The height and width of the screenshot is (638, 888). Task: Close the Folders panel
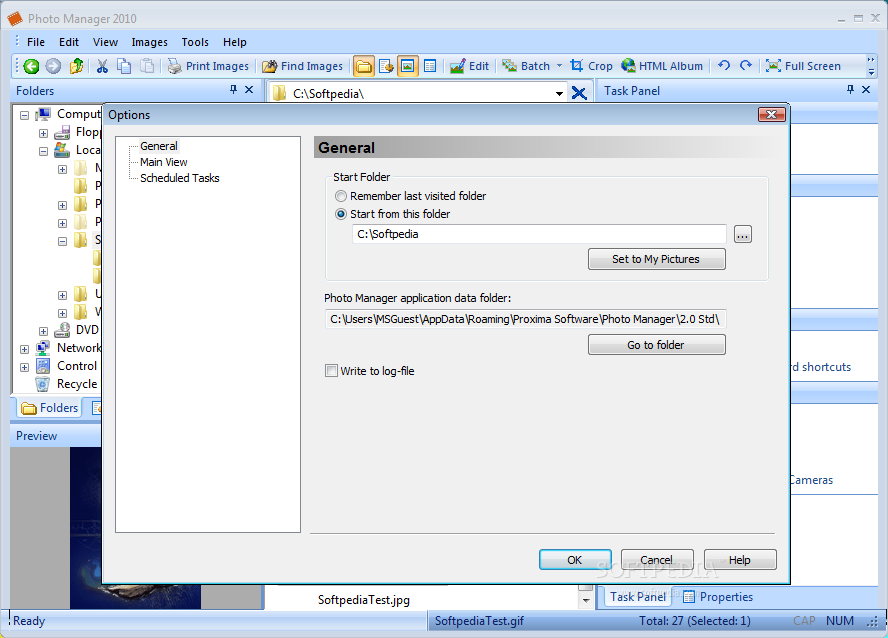click(x=249, y=89)
